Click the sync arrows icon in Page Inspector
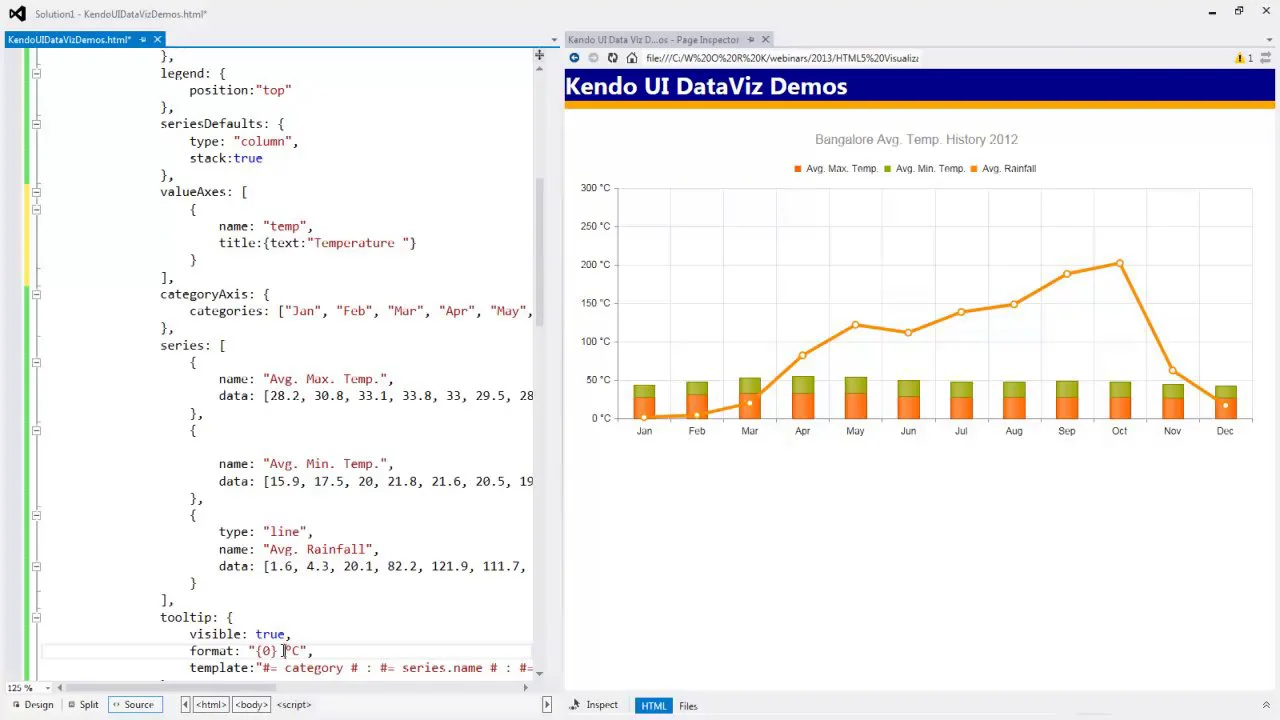The width and height of the screenshot is (1280, 720). (x=1266, y=58)
